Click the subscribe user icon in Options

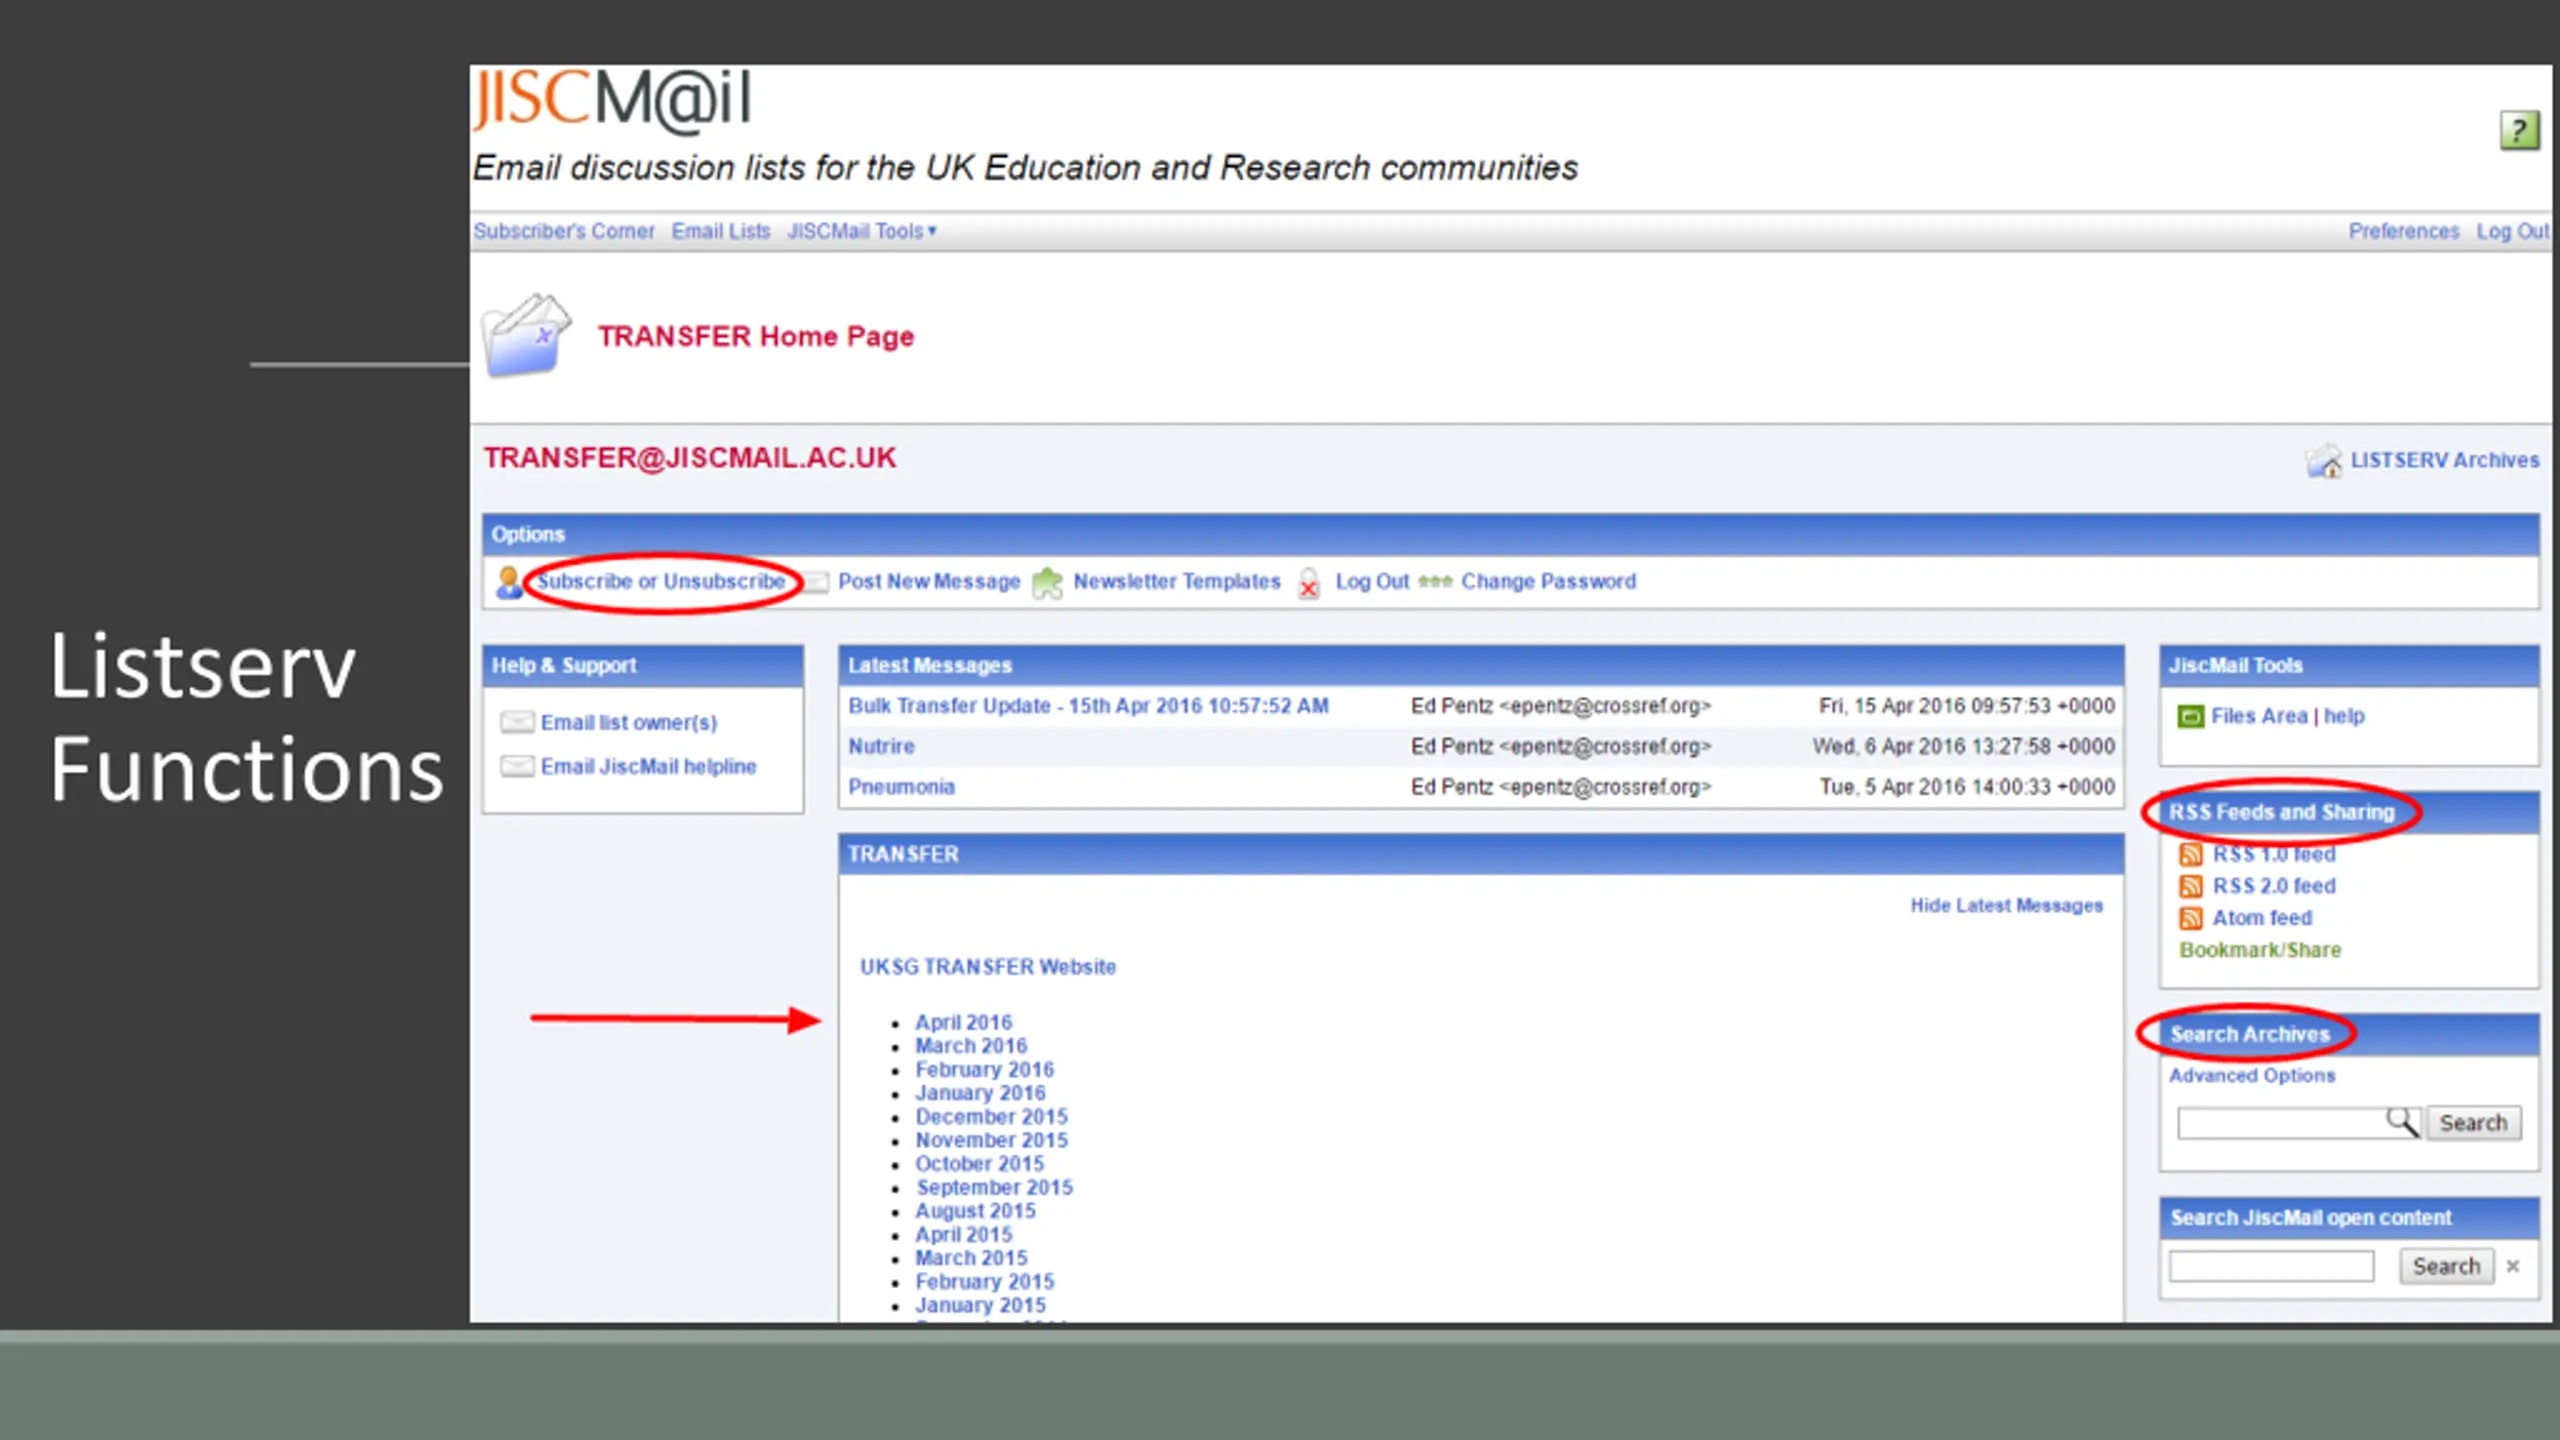click(509, 582)
